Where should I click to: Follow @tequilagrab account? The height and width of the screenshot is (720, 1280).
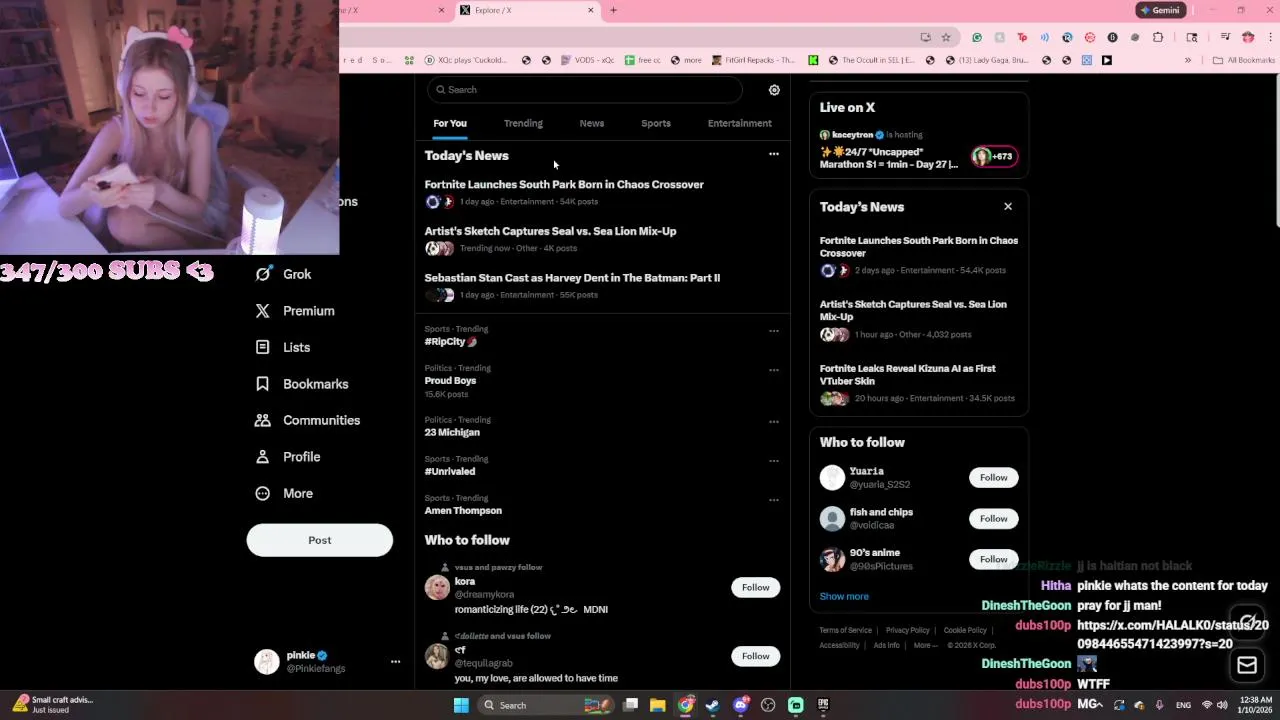tap(756, 656)
